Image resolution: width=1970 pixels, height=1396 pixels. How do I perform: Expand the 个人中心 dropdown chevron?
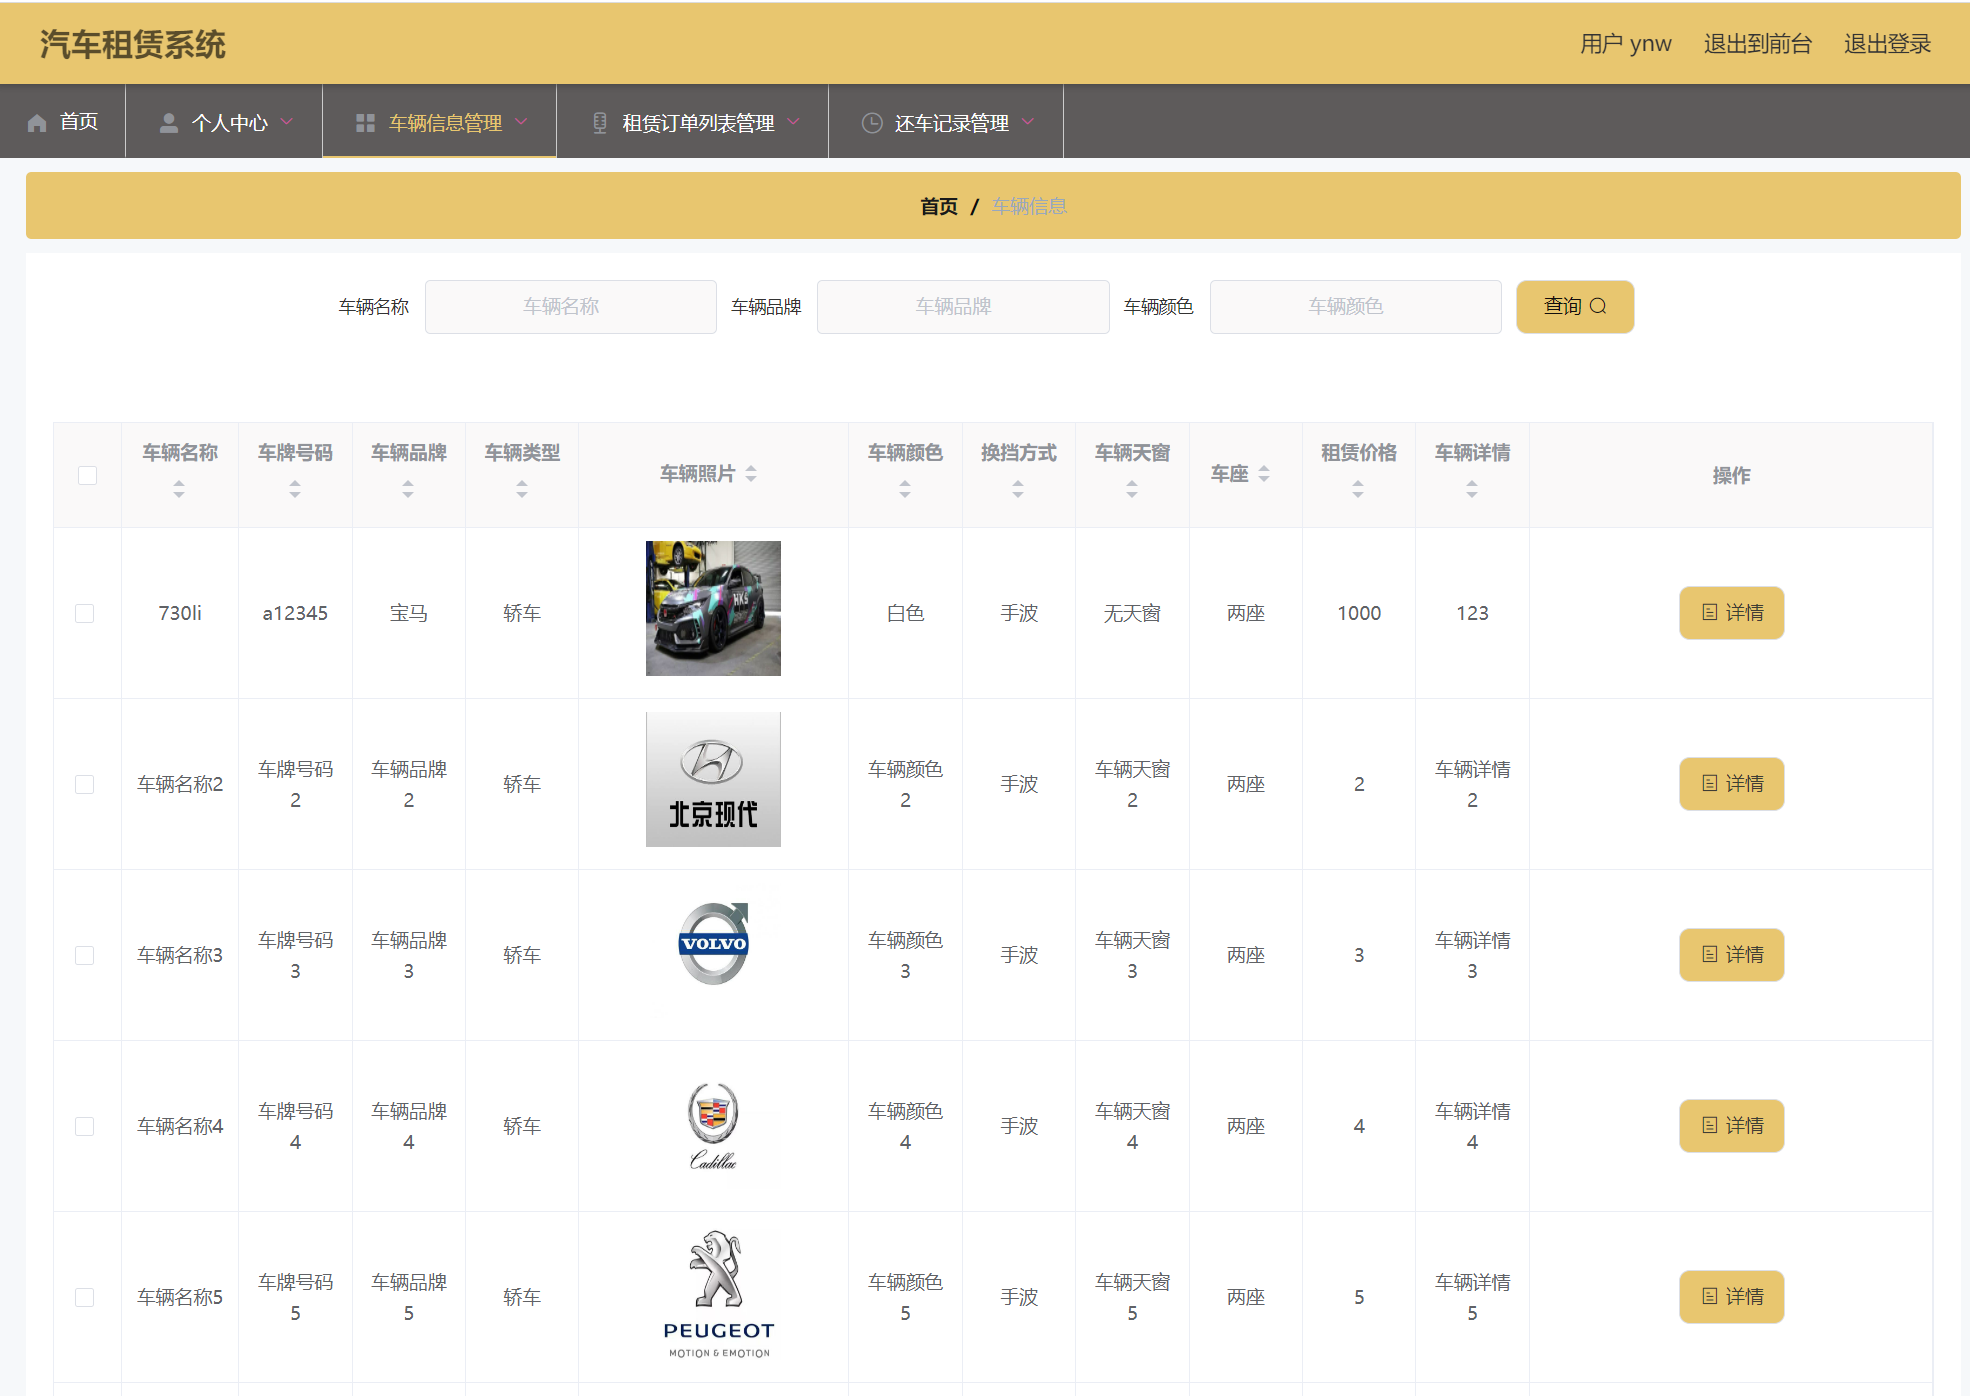pyautogui.click(x=287, y=122)
